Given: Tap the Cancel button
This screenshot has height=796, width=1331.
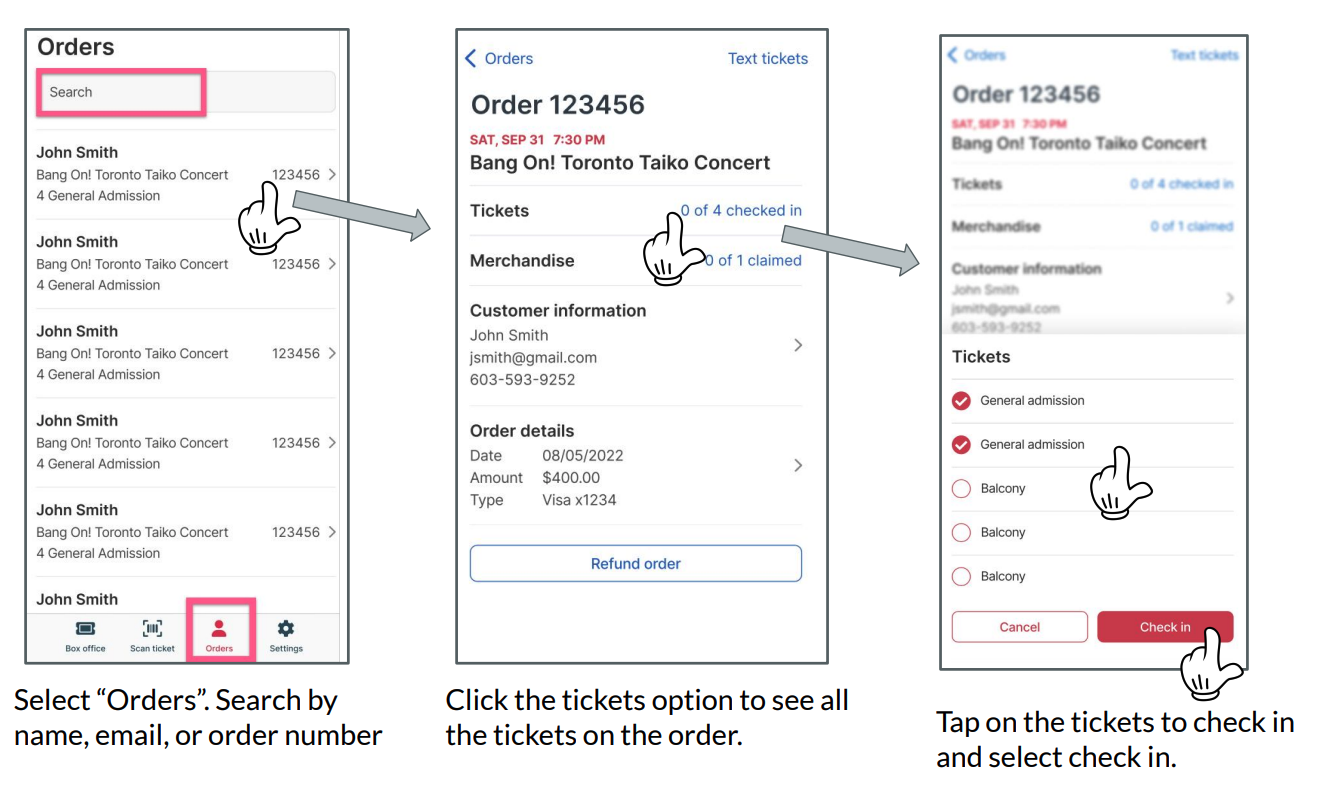Looking at the screenshot, I should click(1020, 627).
